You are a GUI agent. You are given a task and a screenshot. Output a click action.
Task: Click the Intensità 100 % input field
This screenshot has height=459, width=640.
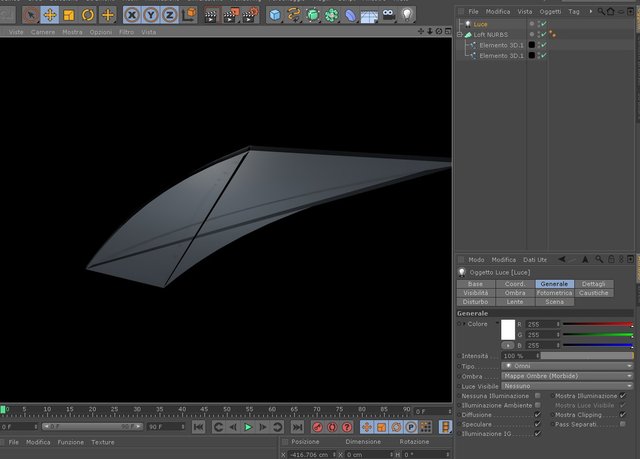(x=520, y=356)
